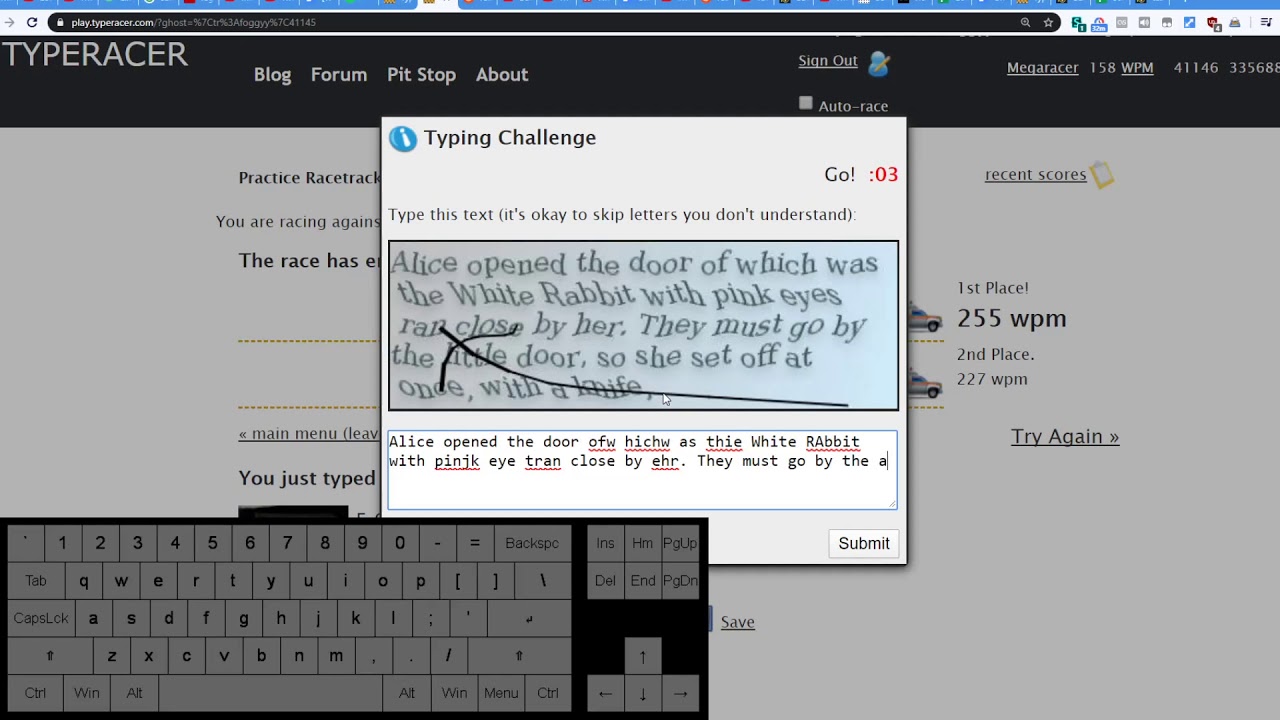Screen dimensions: 1280x720
Task: Click the on-screen keyboard Enter key
Action: point(529,618)
